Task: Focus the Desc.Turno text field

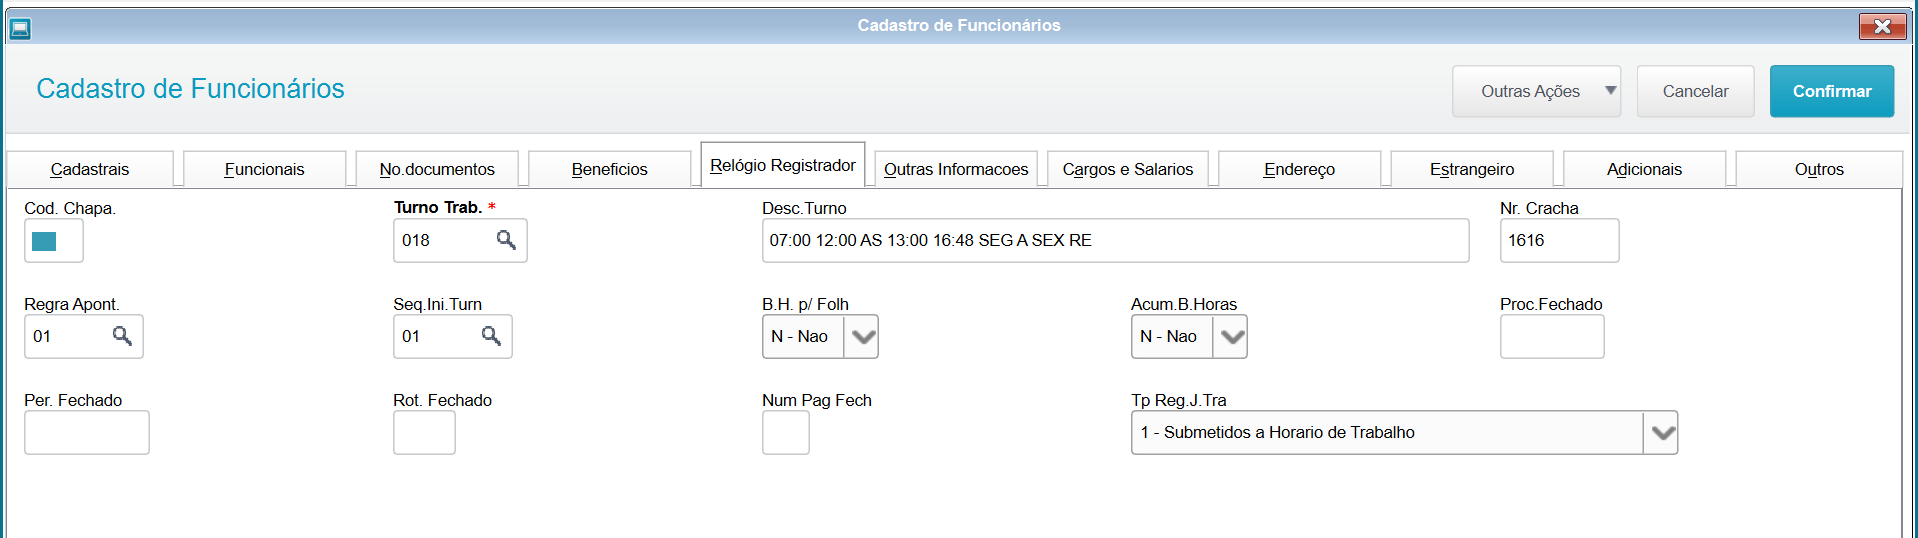Action: [1114, 241]
